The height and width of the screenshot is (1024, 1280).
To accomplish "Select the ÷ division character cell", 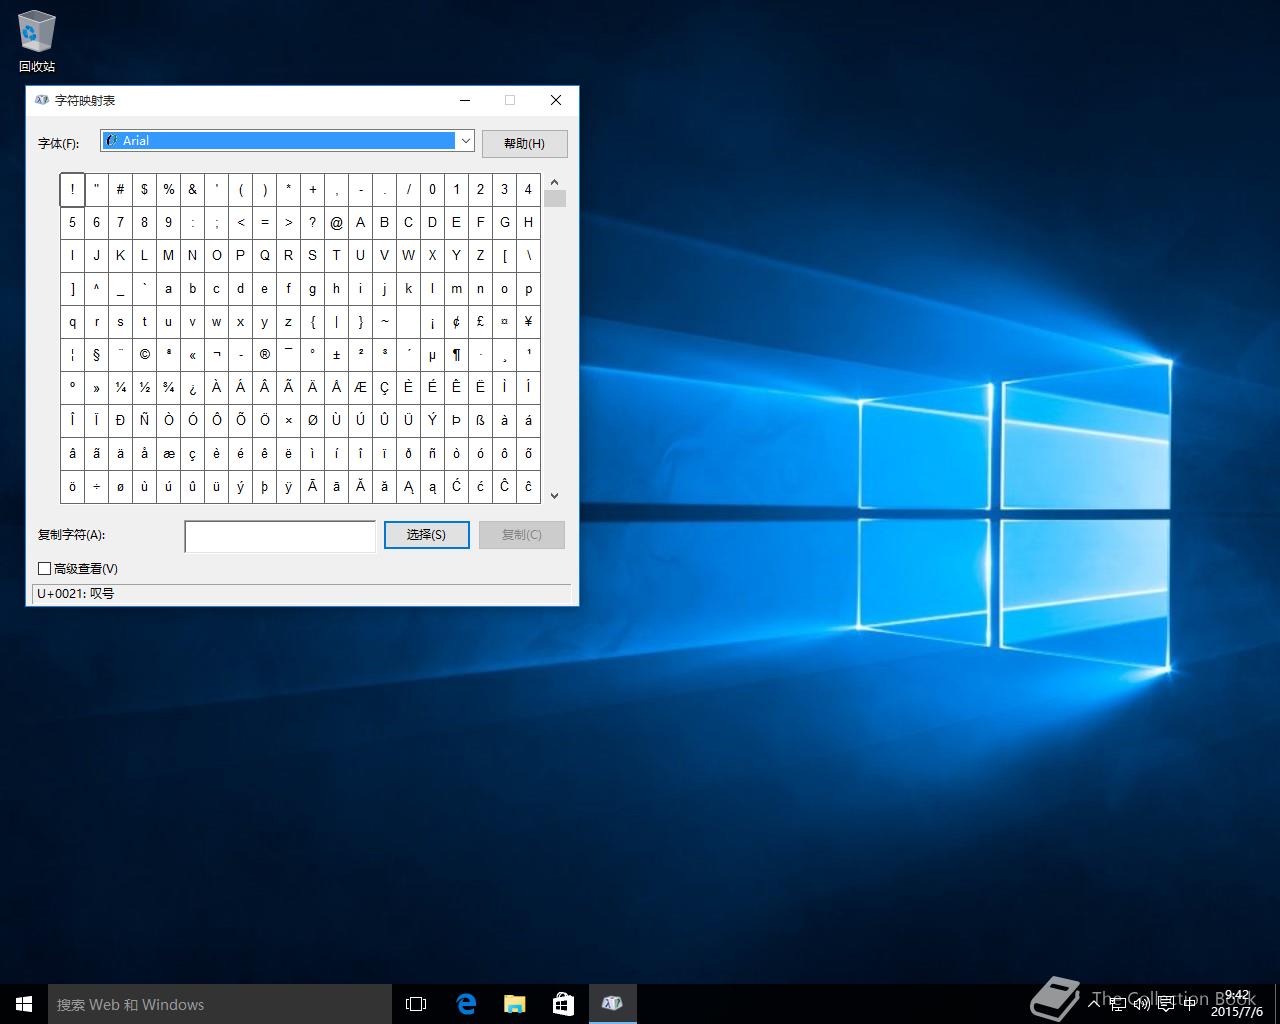I will pos(96,486).
